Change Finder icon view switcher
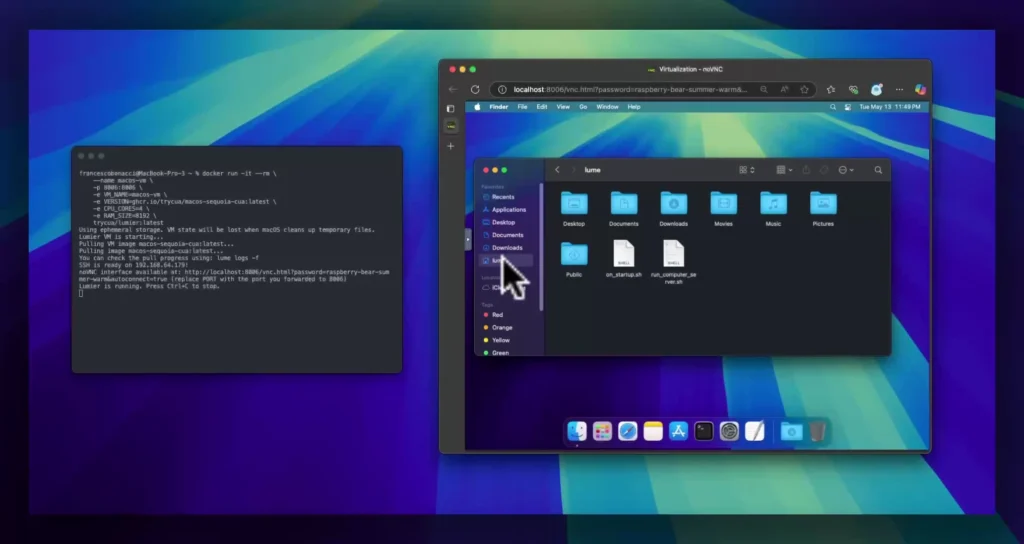Viewport: 1024px width, 544px height. click(746, 170)
